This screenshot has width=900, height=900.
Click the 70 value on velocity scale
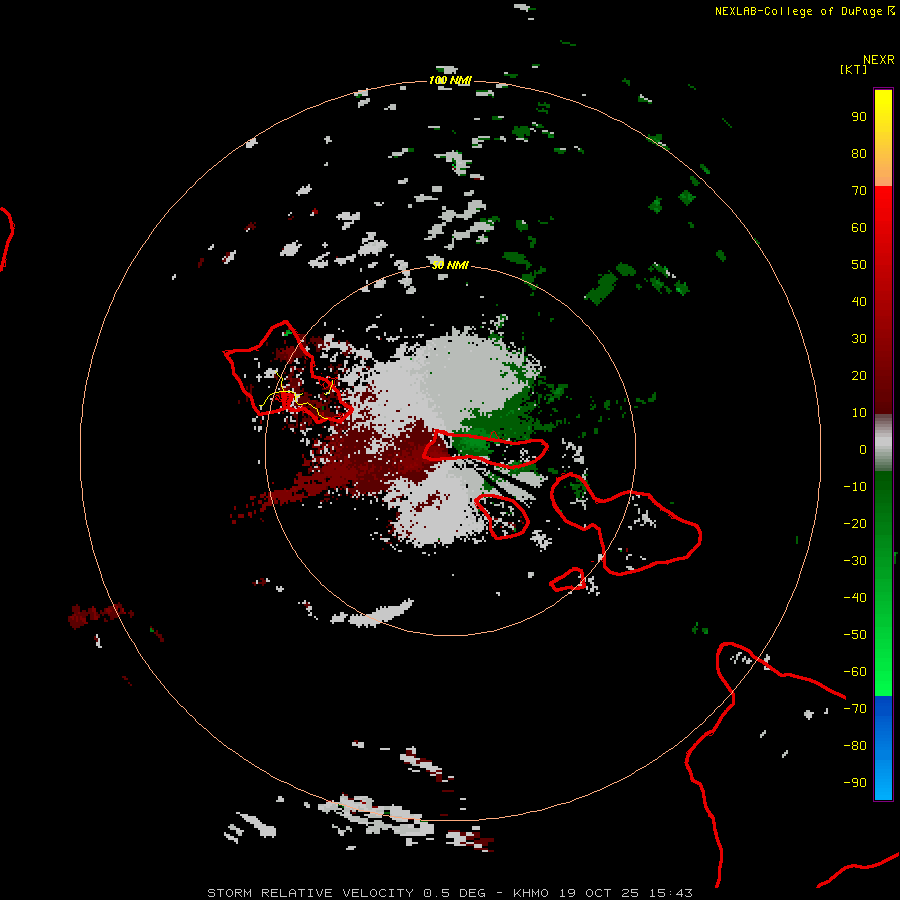[859, 191]
